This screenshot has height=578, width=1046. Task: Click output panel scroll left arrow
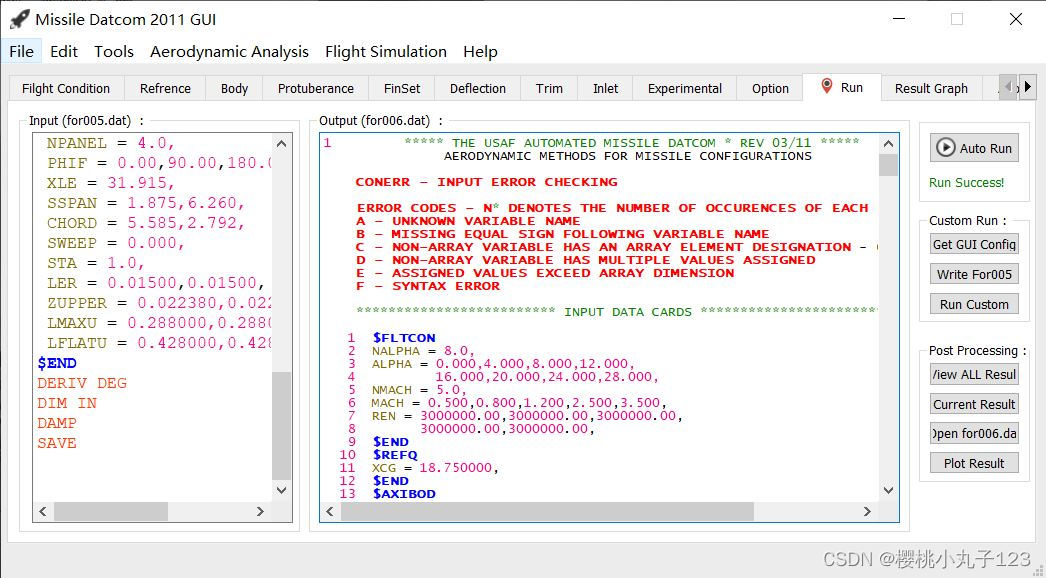click(x=330, y=511)
